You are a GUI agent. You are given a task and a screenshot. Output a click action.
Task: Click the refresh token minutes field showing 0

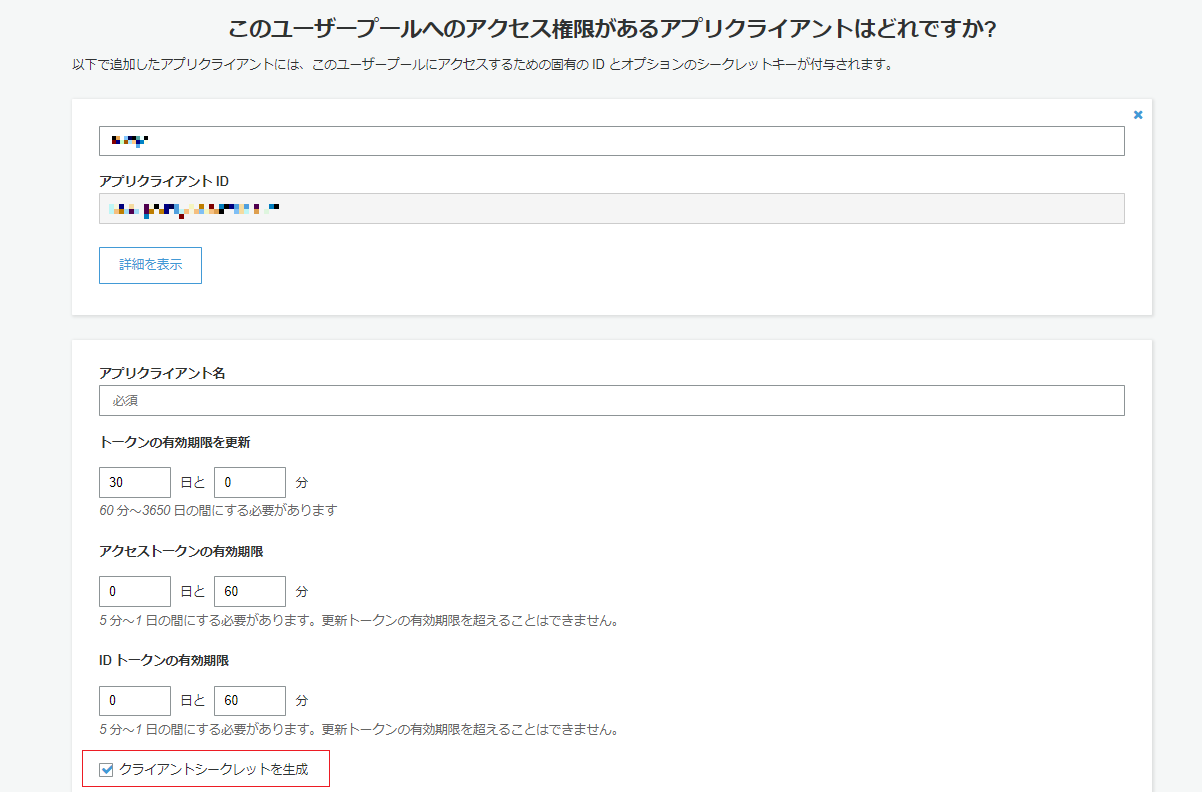click(x=249, y=482)
